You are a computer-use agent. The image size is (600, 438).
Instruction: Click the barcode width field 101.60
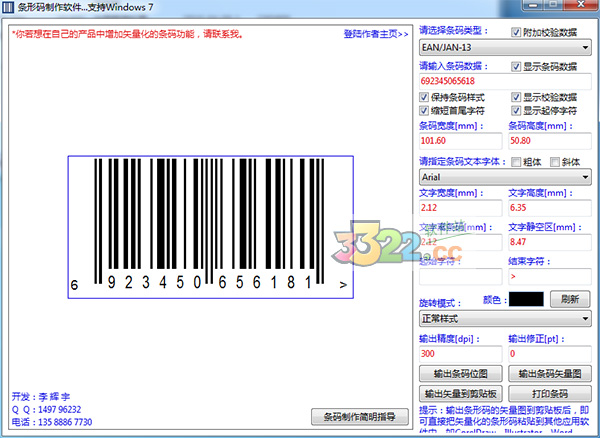pyautogui.click(x=461, y=141)
